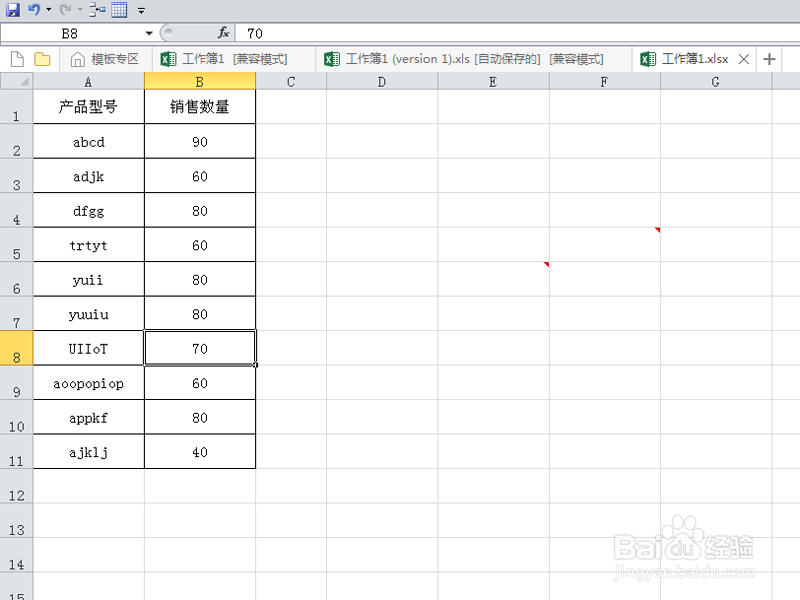Open the 模板专区 tab
The width and height of the screenshot is (800, 600).
coord(105,59)
